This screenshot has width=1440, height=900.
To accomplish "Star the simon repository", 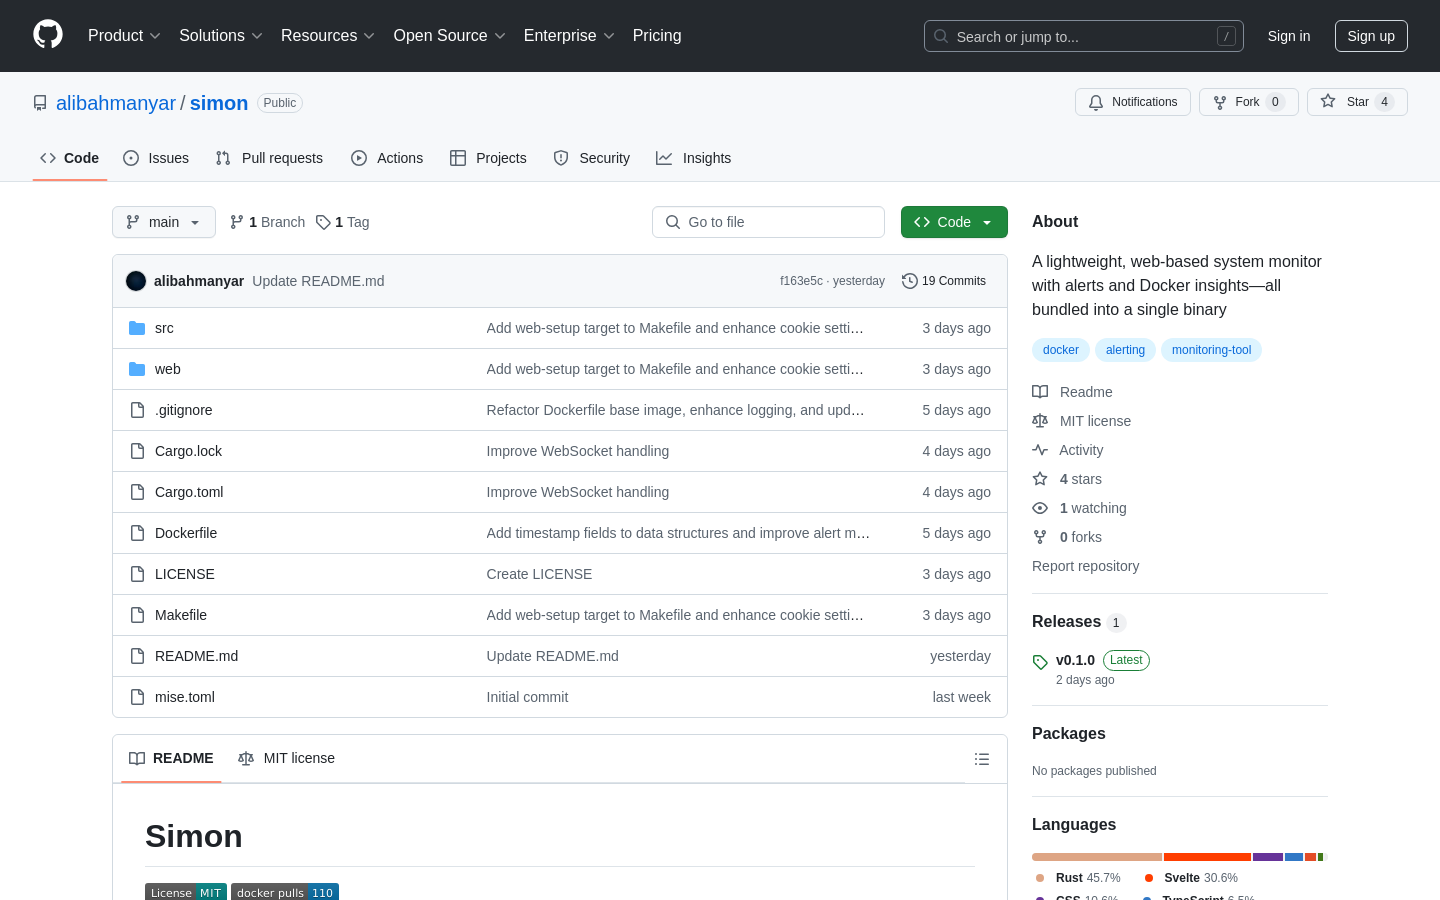I will [x=1357, y=102].
